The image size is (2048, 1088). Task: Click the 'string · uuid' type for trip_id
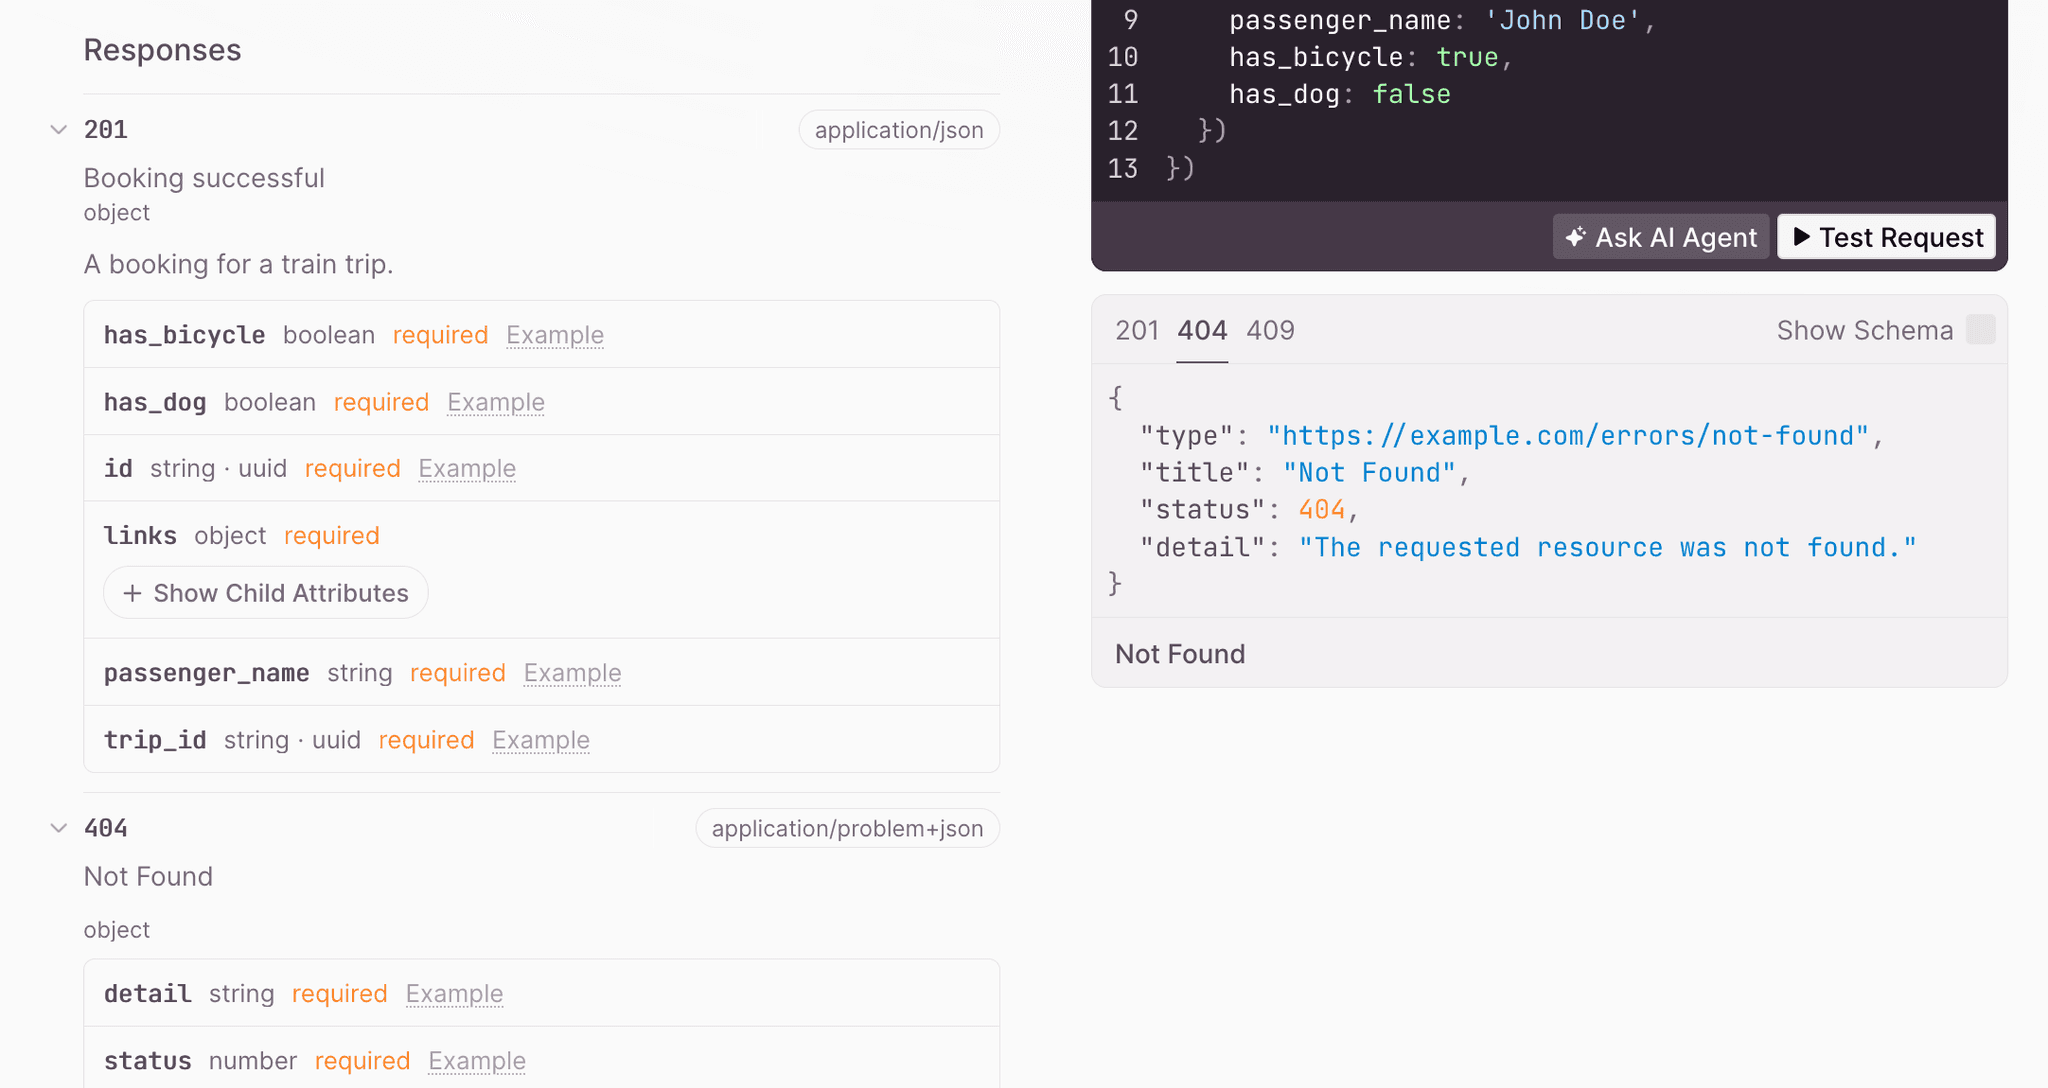tap(292, 740)
